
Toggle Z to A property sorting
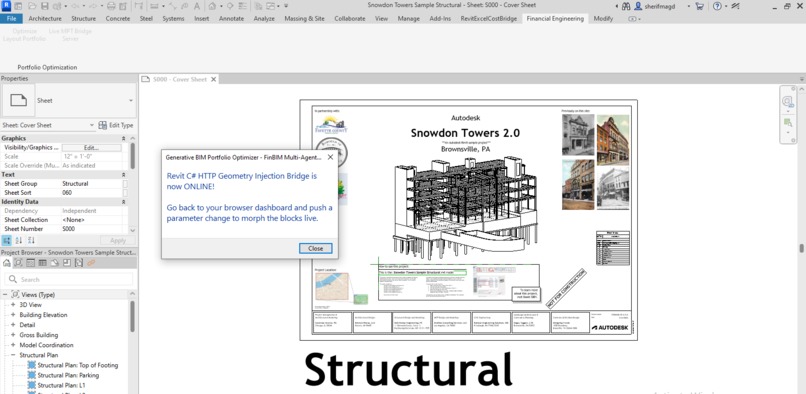[x=31, y=240]
